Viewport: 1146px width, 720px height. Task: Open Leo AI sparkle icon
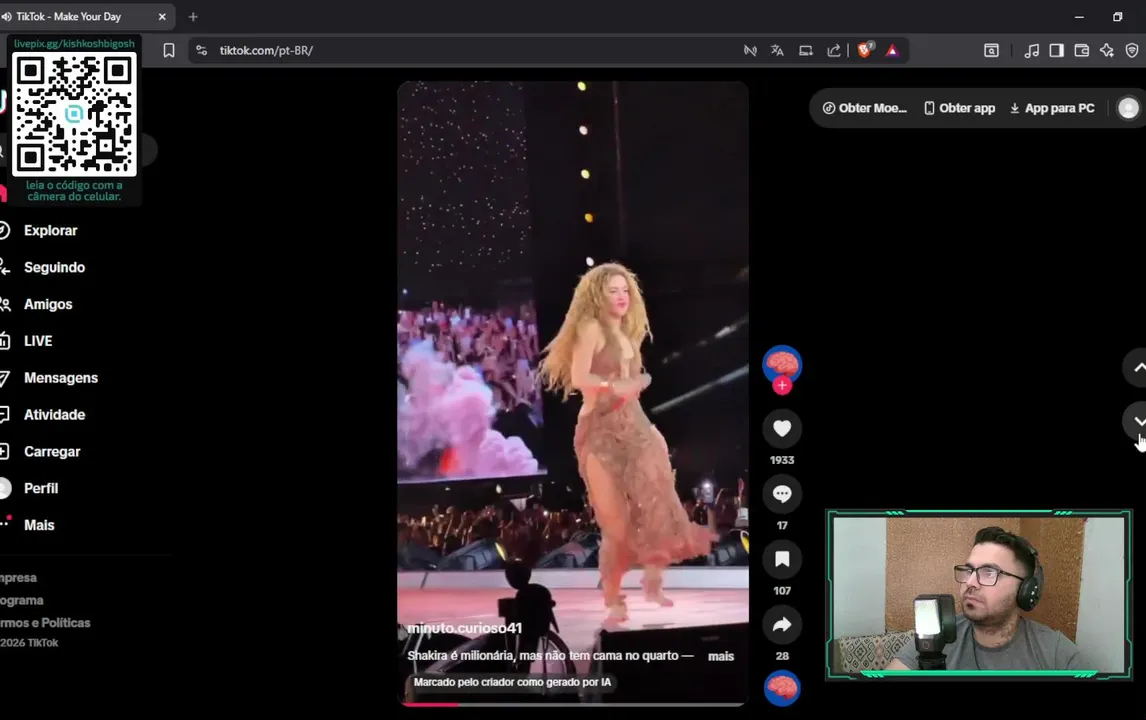(x=1107, y=50)
